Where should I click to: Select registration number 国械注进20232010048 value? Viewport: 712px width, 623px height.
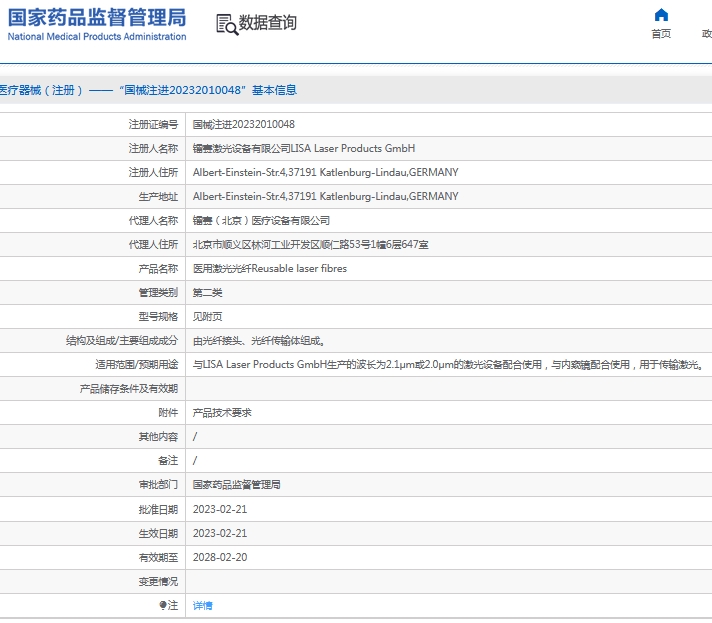click(x=243, y=124)
